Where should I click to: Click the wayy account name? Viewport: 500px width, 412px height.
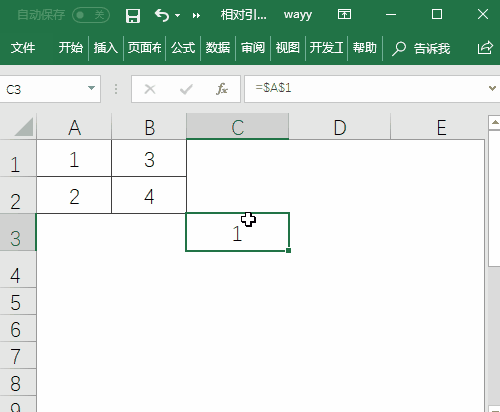pos(298,15)
